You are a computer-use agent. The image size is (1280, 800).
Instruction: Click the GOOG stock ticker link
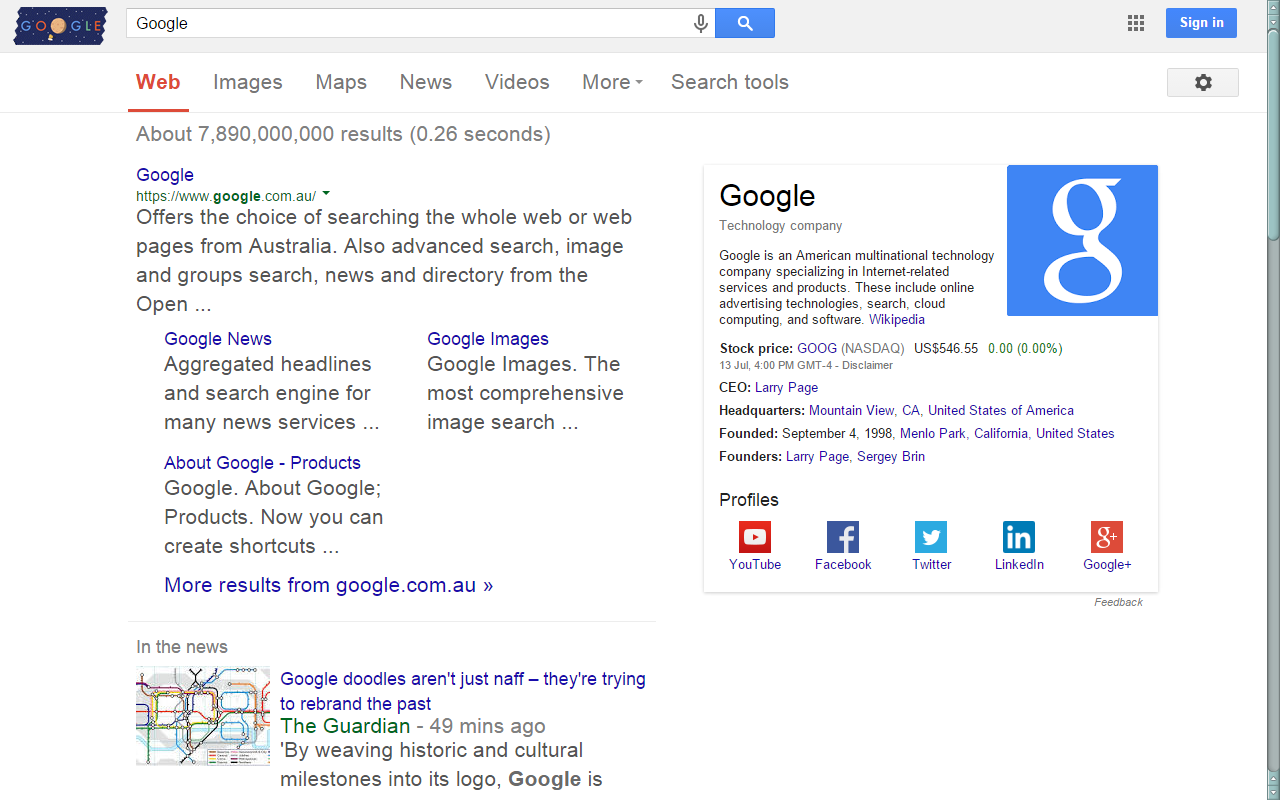(x=817, y=349)
